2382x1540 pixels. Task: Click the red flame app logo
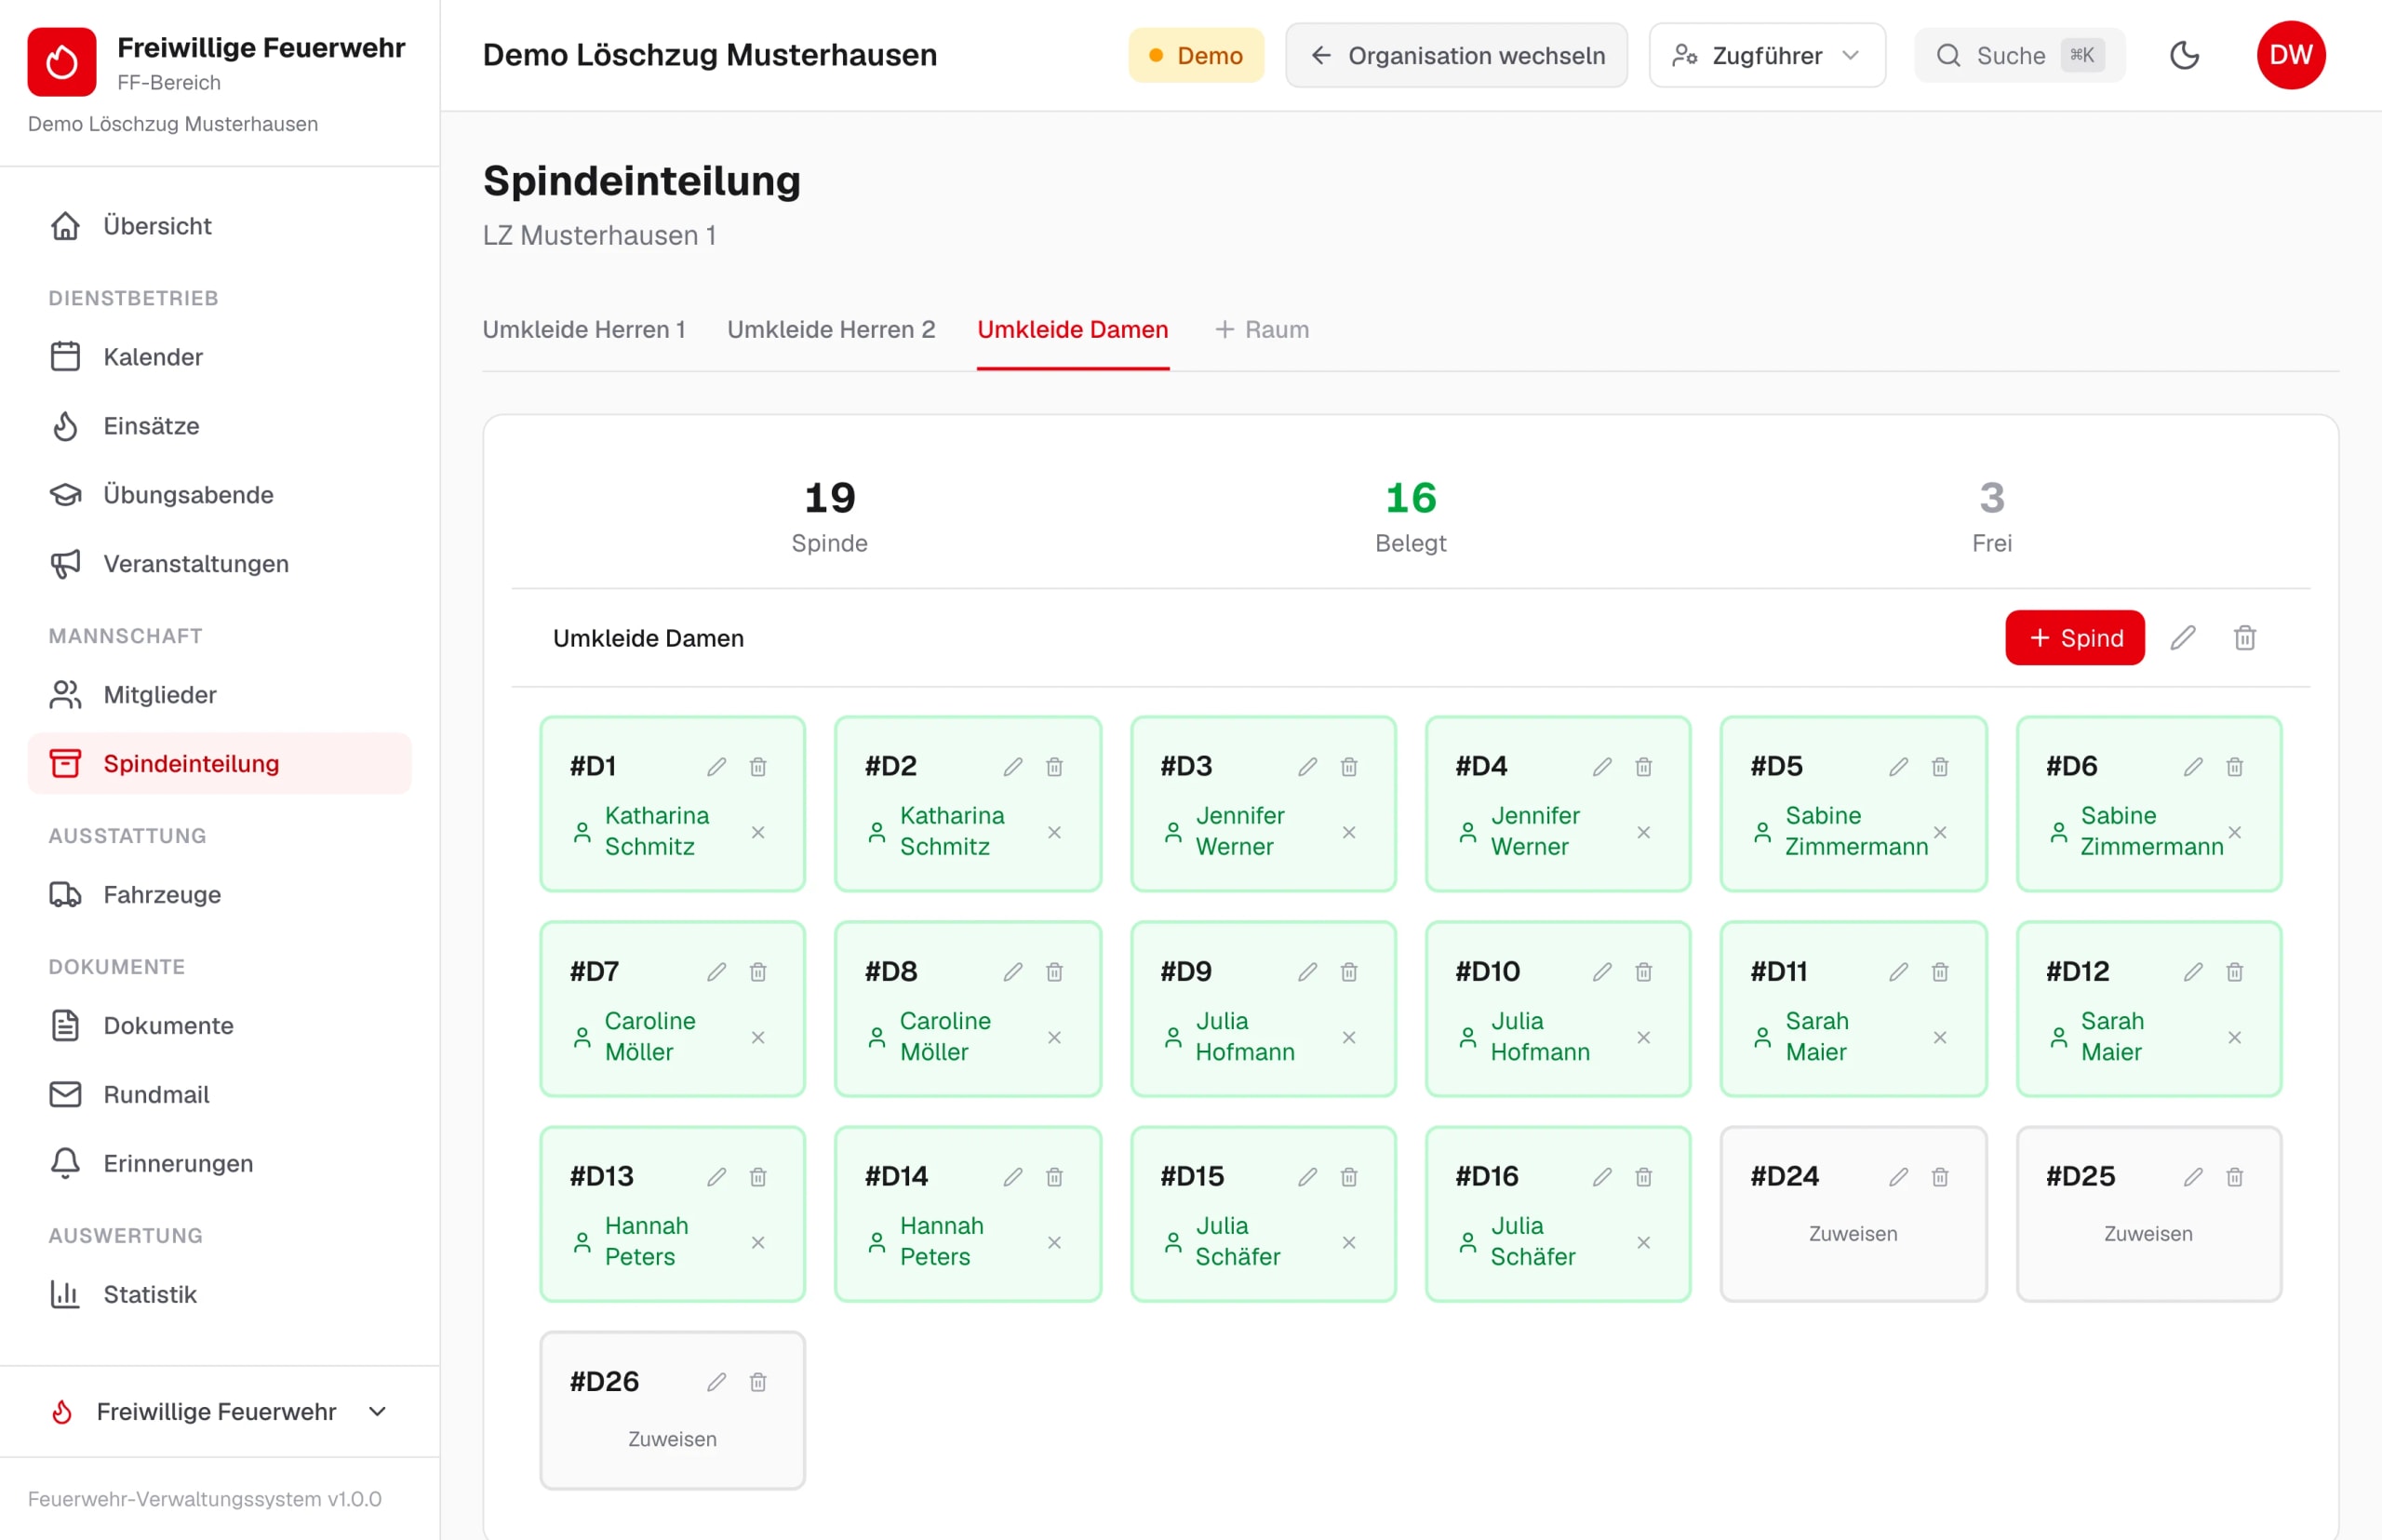point(62,62)
